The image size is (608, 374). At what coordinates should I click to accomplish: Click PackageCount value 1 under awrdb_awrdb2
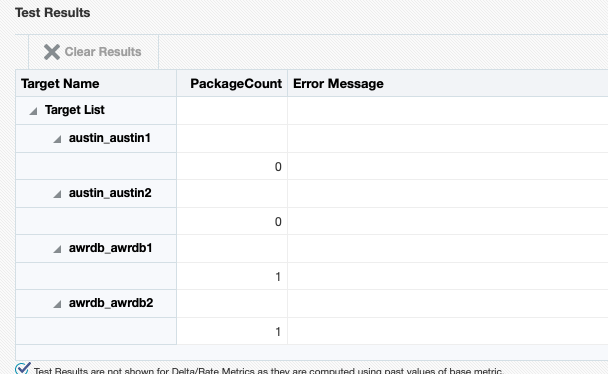278,332
